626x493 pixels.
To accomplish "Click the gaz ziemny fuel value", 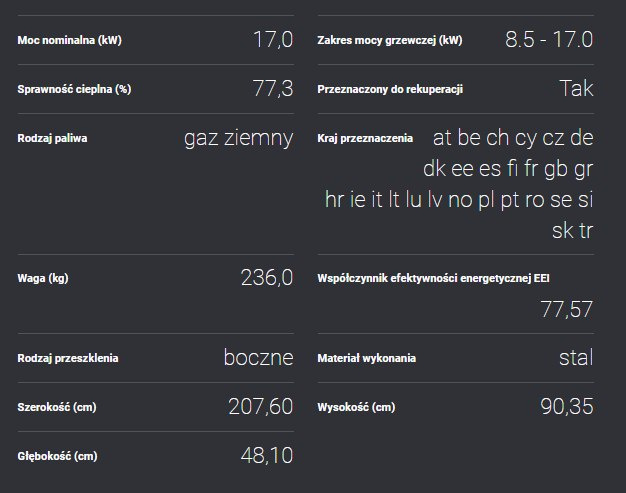I will click(239, 139).
